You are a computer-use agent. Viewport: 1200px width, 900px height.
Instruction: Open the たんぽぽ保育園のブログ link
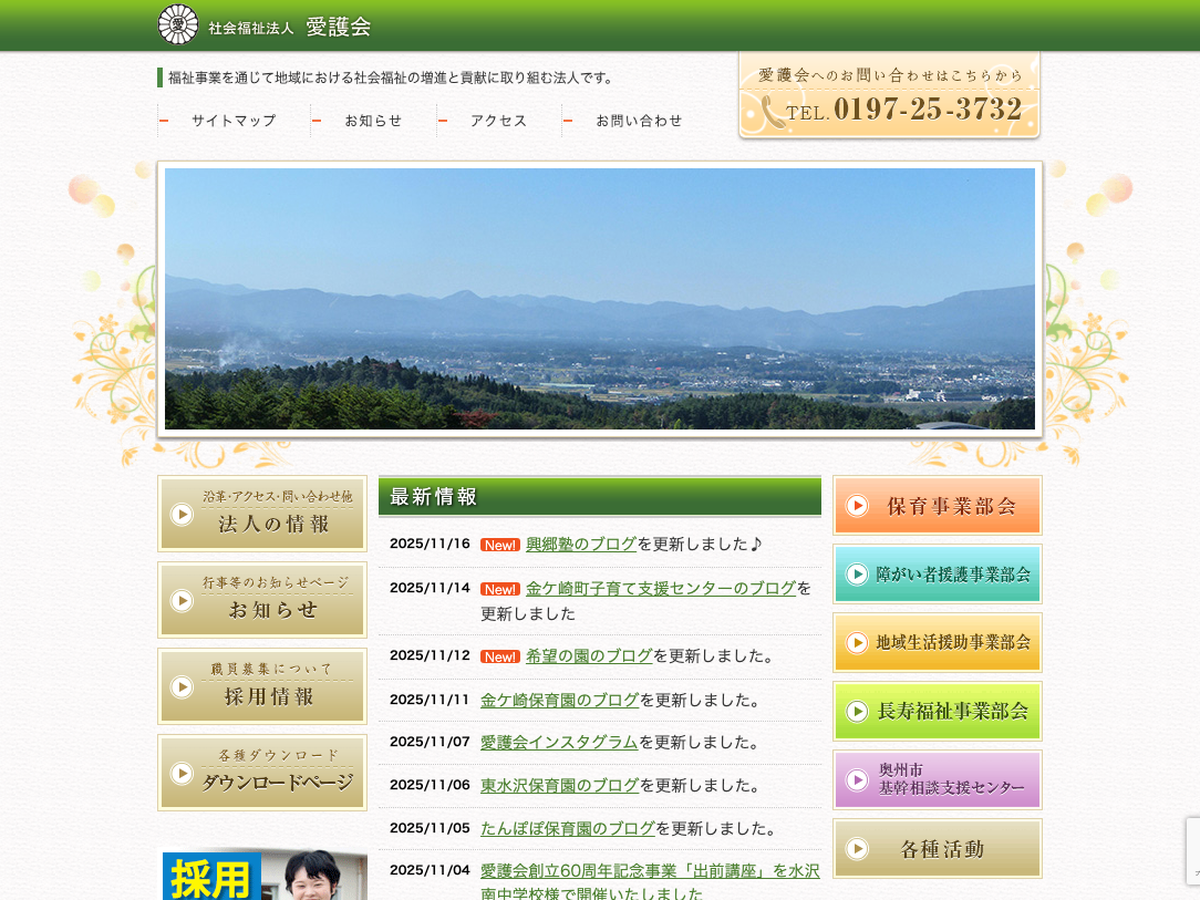tap(567, 828)
